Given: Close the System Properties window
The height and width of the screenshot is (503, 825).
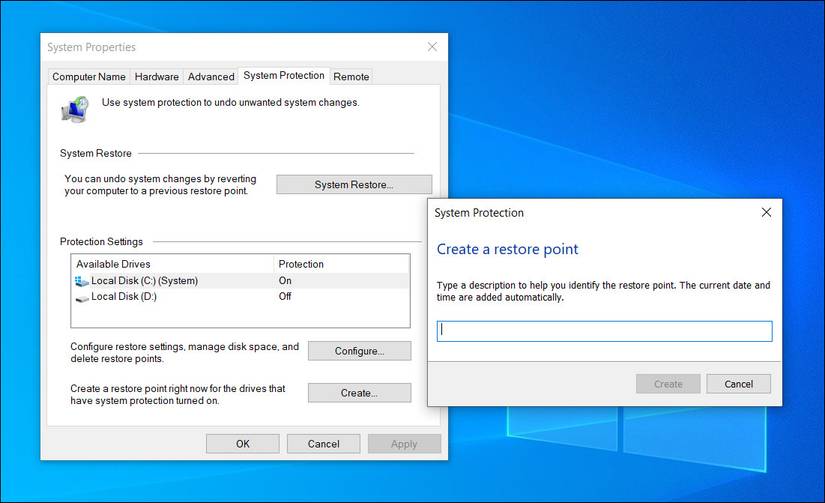Looking at the screenshot, I should tap(432, 47).
